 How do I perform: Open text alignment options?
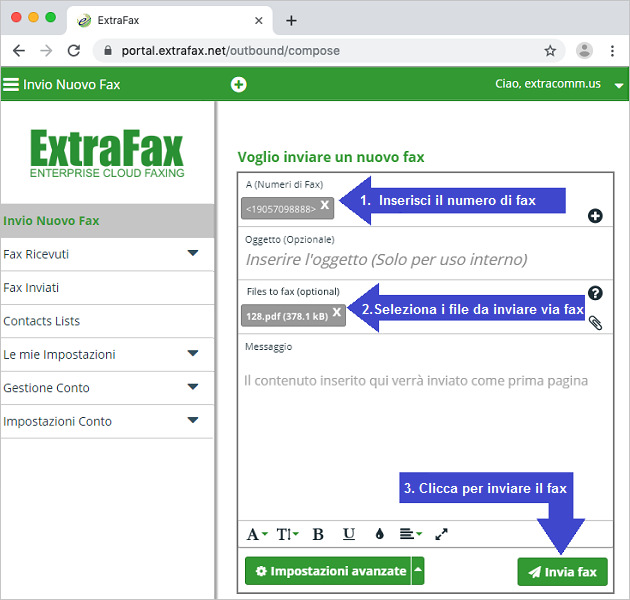(411, 534)
